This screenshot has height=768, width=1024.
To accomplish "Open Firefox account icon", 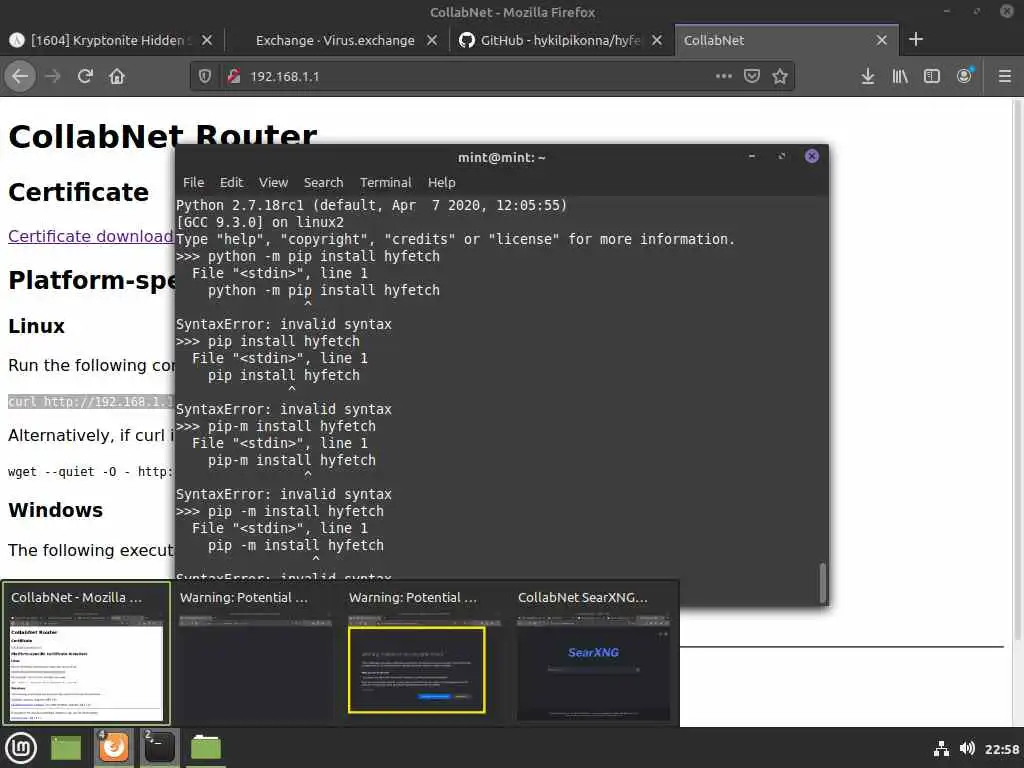I will pos(965,76).
